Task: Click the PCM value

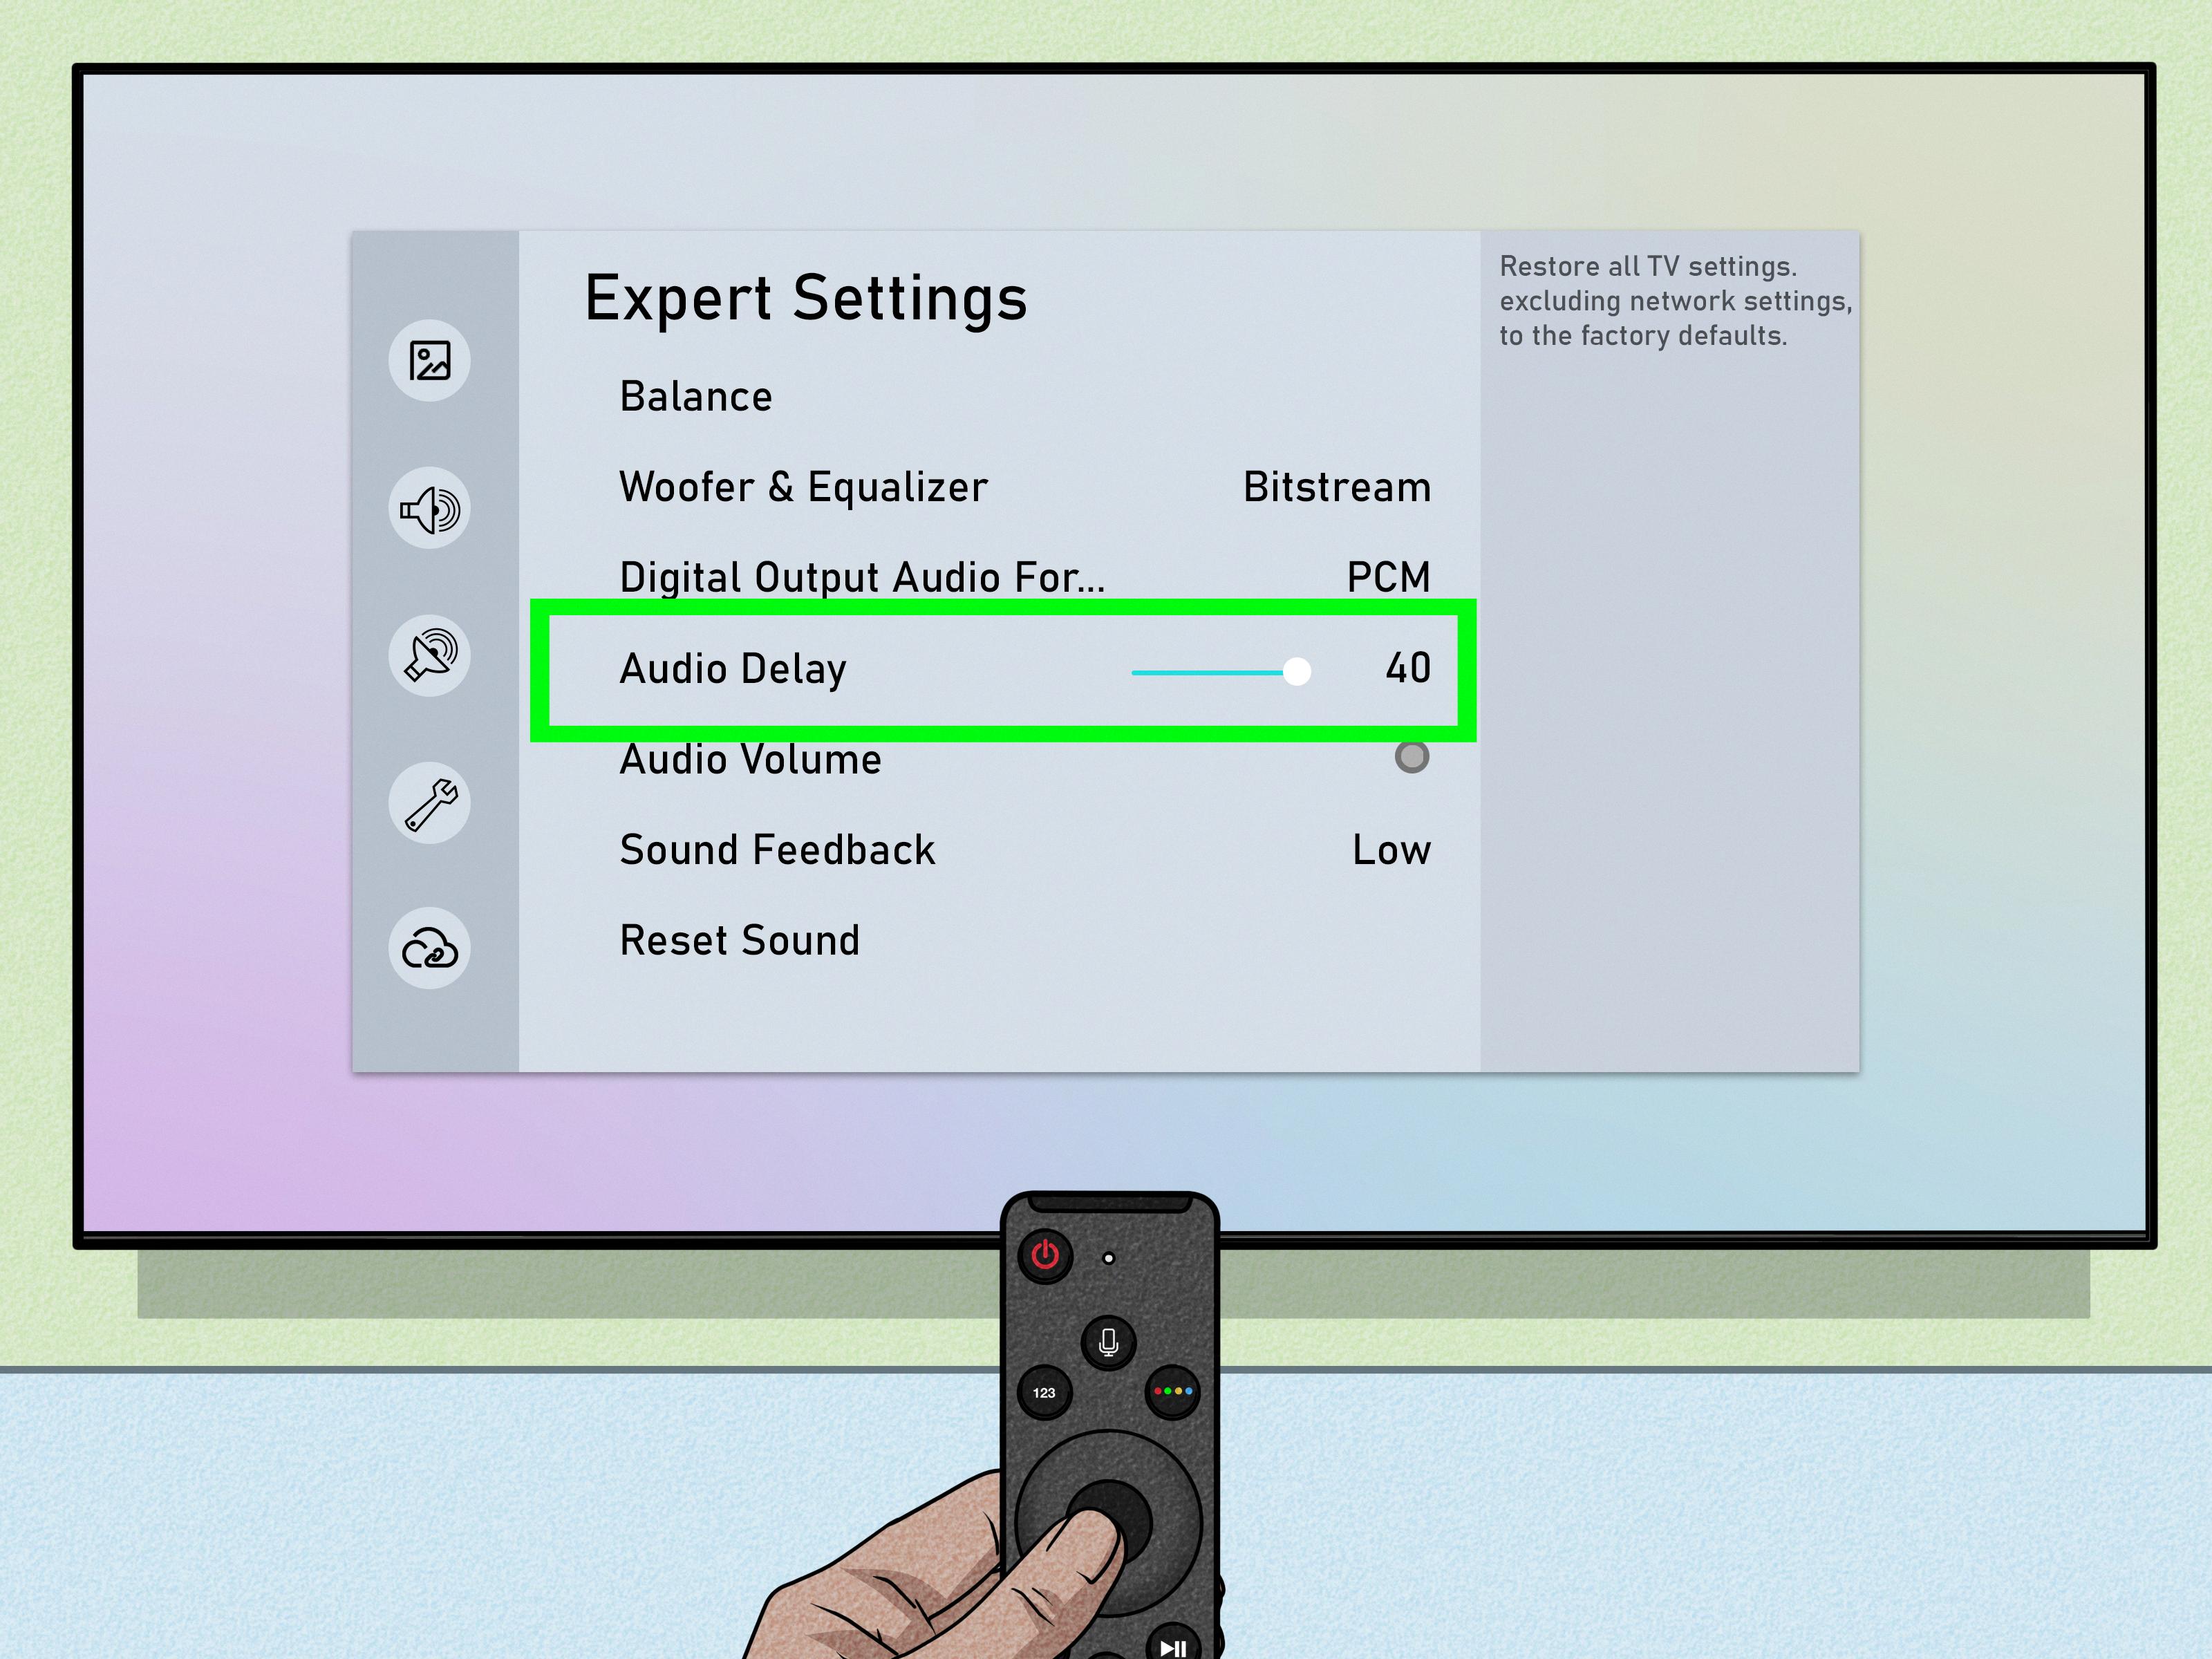Action: [1388, 577]
